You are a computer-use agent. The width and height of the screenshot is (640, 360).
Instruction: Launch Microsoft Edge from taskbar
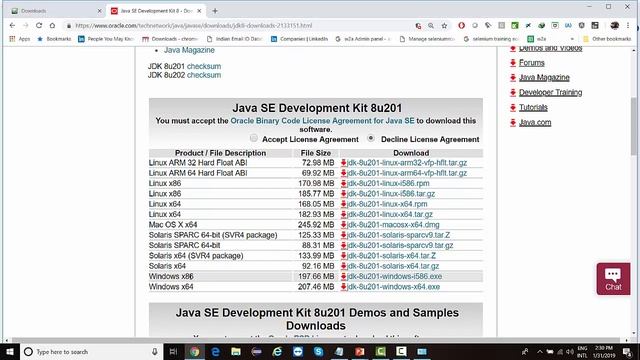click(216, 351)
